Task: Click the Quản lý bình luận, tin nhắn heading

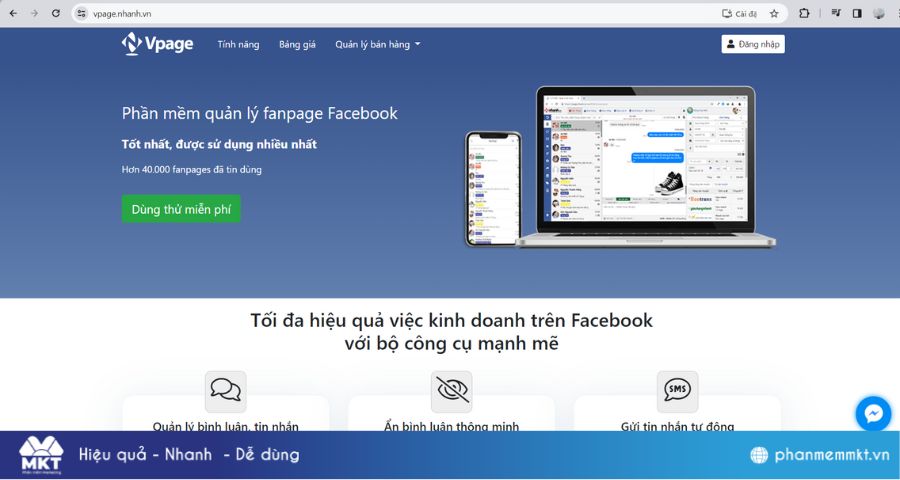Action: coord(226,426)
